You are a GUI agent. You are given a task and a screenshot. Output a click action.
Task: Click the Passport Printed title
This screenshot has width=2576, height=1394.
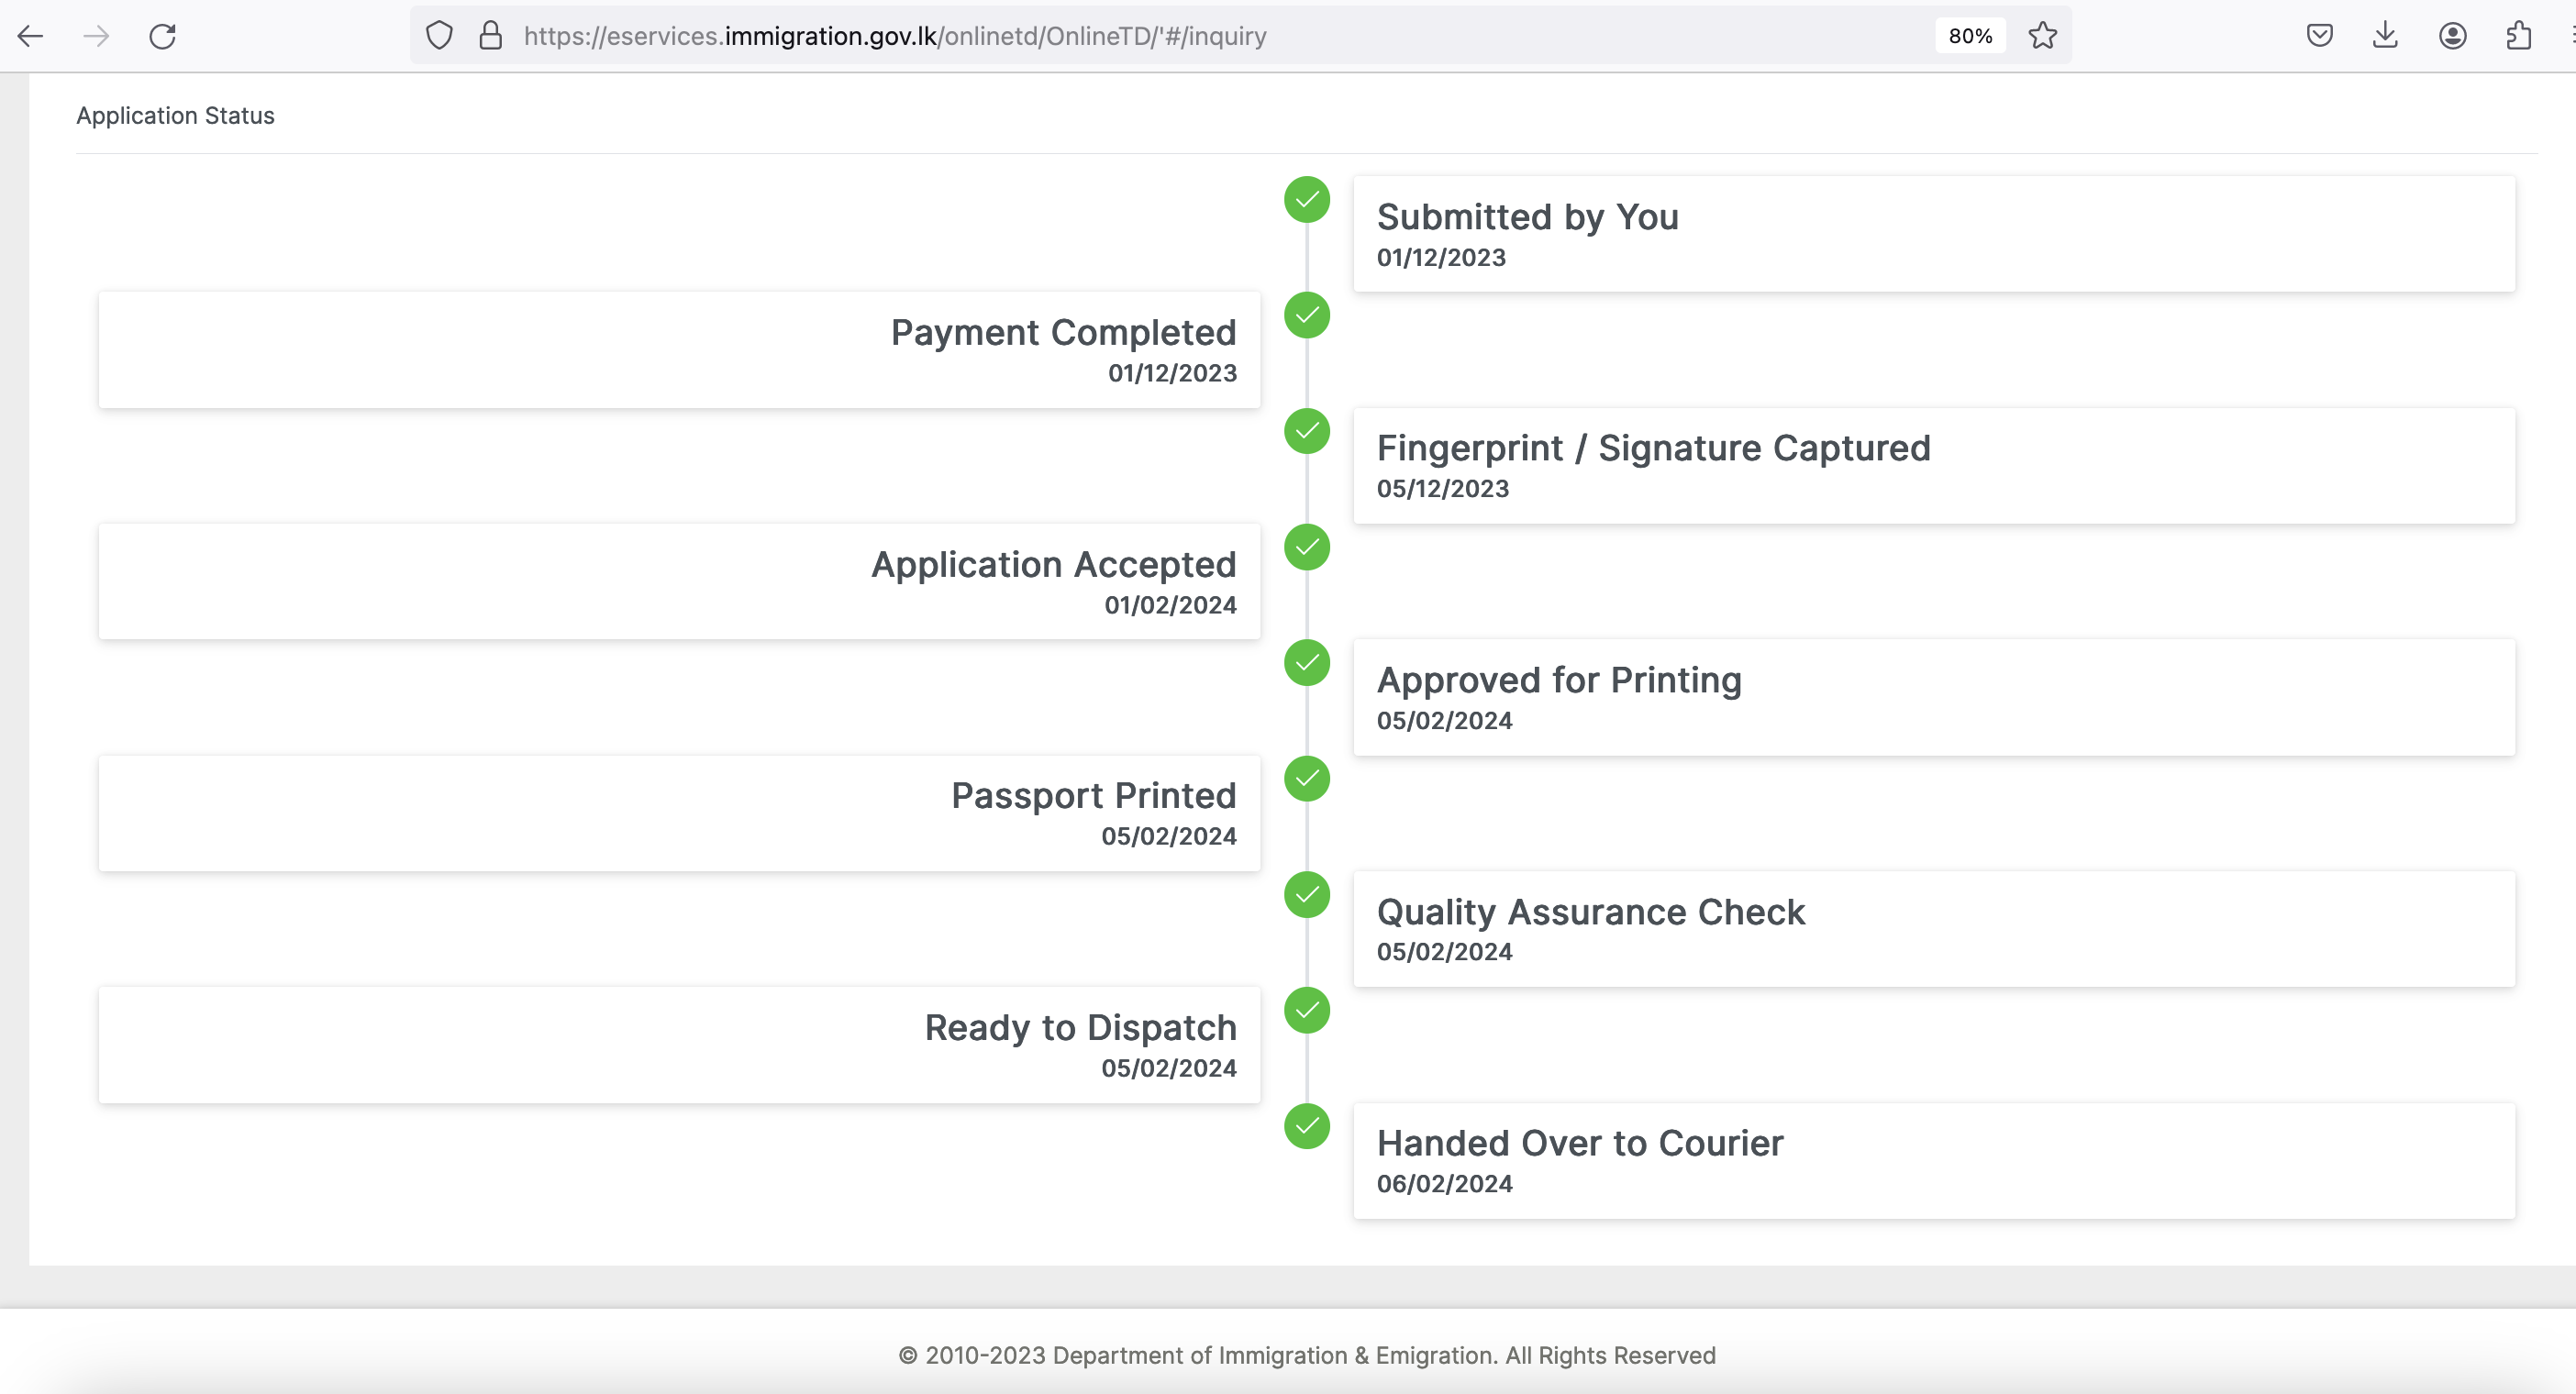click(1094, 796)
